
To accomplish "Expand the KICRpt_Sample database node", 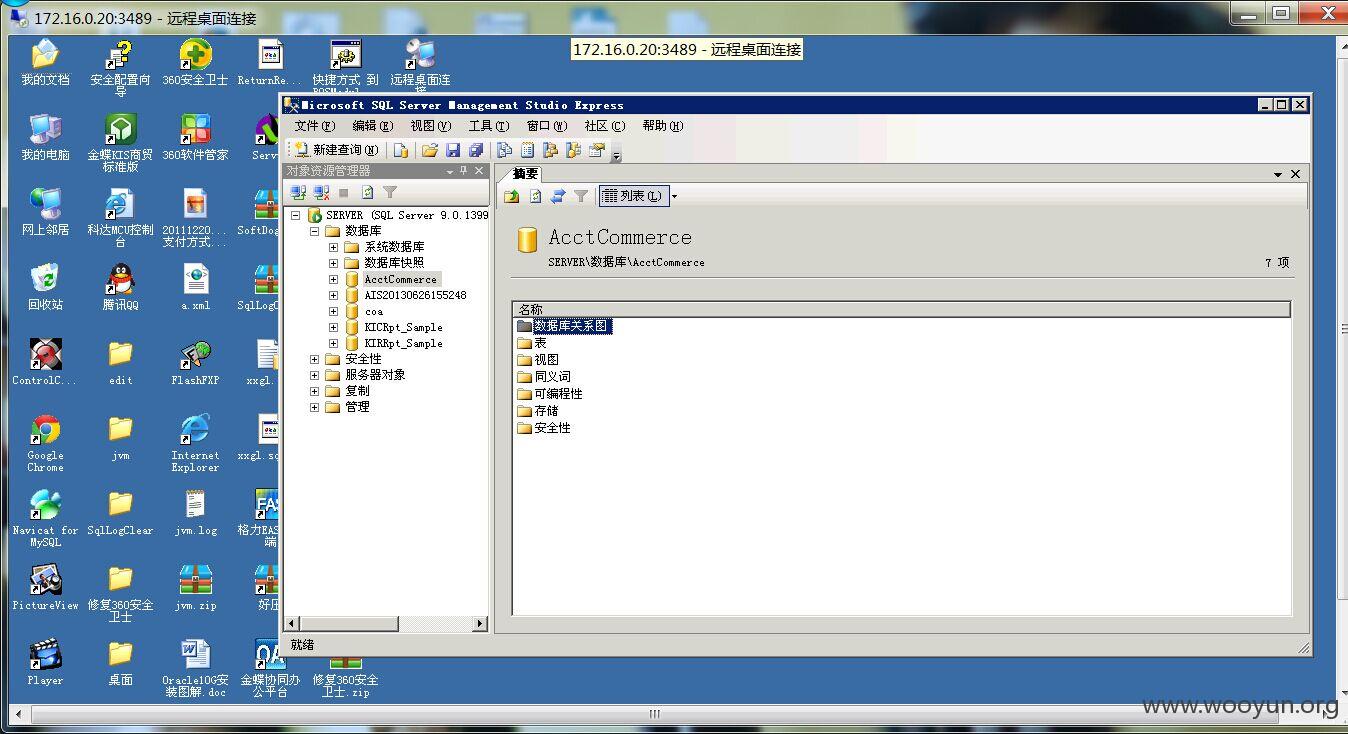I will pos(333,327).
